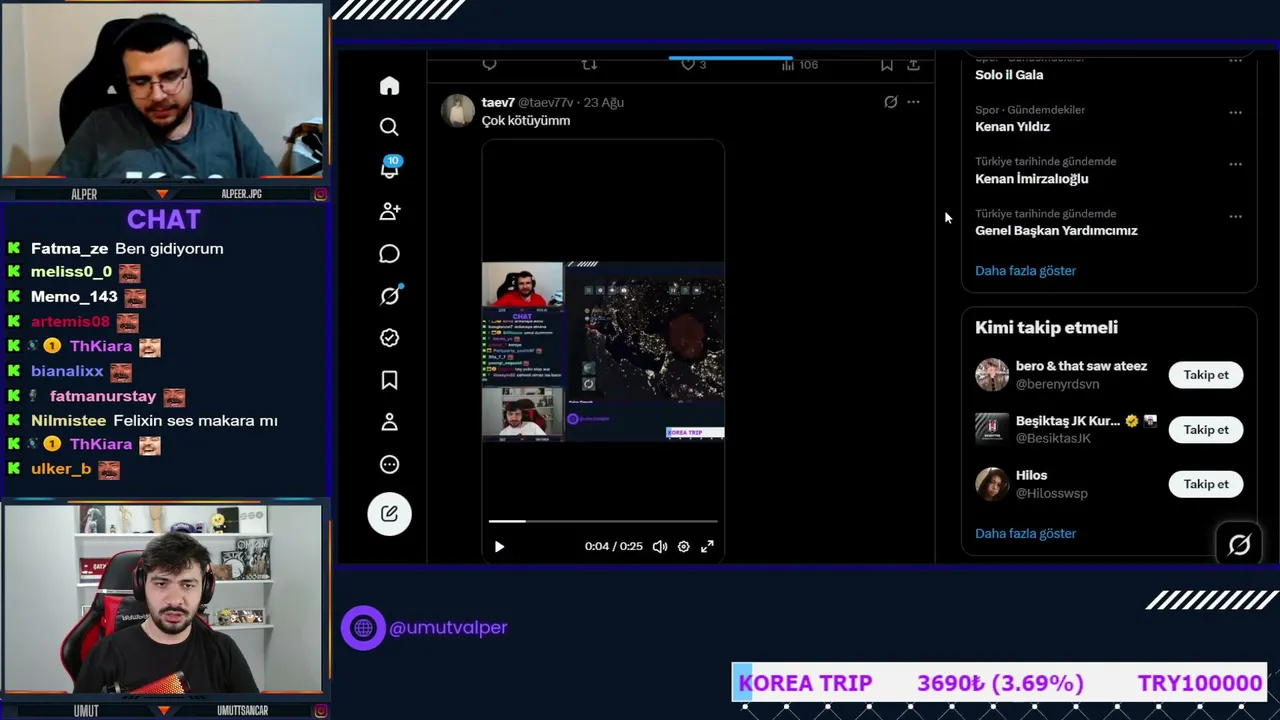
Task: Open the Solo il Gala trend
Action: 1009,75
